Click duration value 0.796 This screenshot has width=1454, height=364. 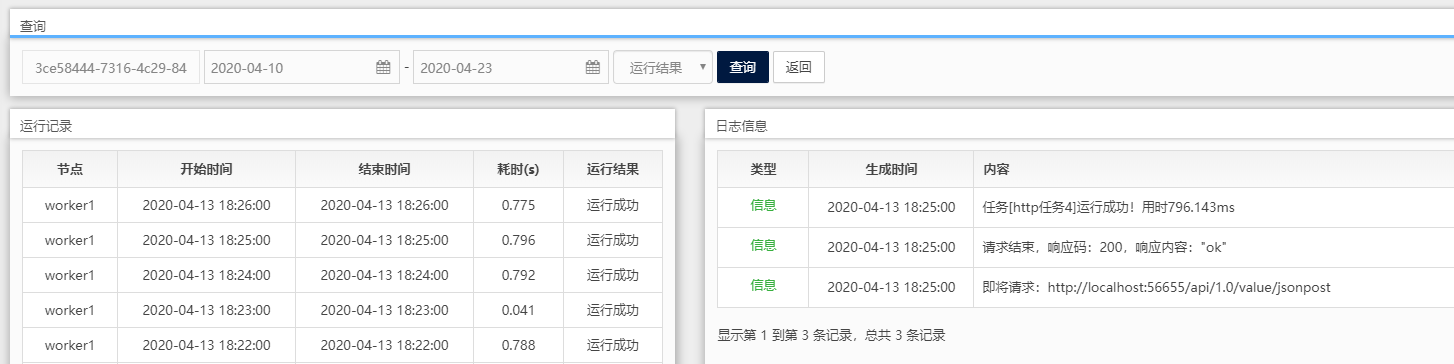[x=519, y=240]
